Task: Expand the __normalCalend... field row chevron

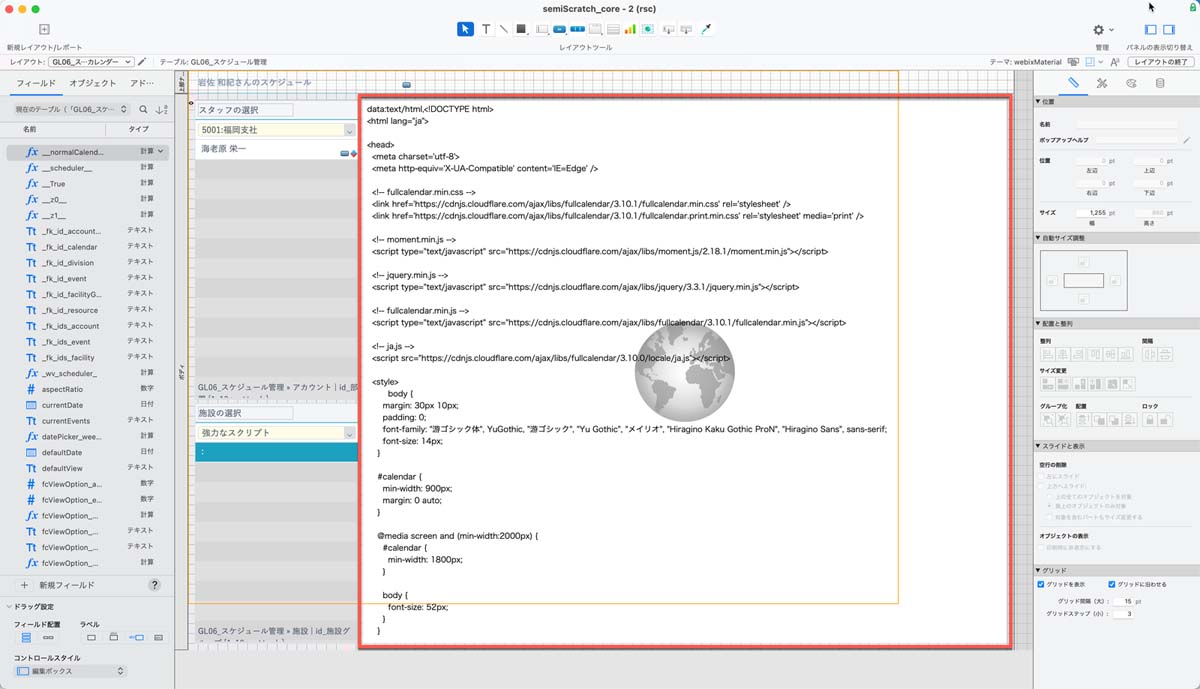Action: pos(162,152)
